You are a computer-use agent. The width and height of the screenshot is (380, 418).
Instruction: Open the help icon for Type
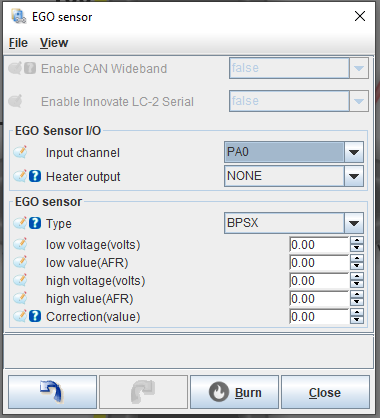point(35,223)
